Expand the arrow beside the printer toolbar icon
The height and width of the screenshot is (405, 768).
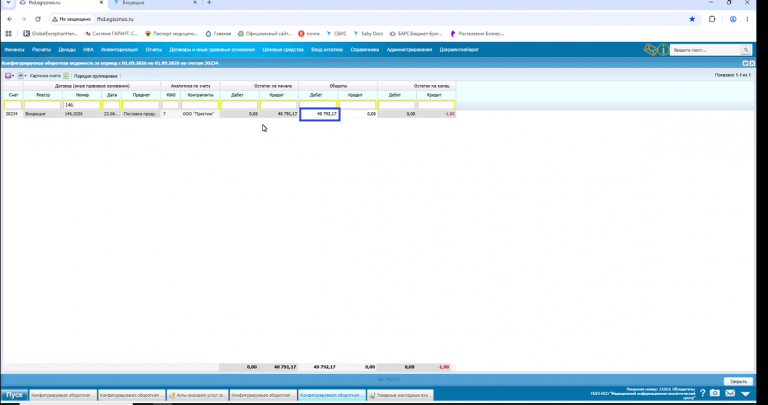click(x=25, y=76)
